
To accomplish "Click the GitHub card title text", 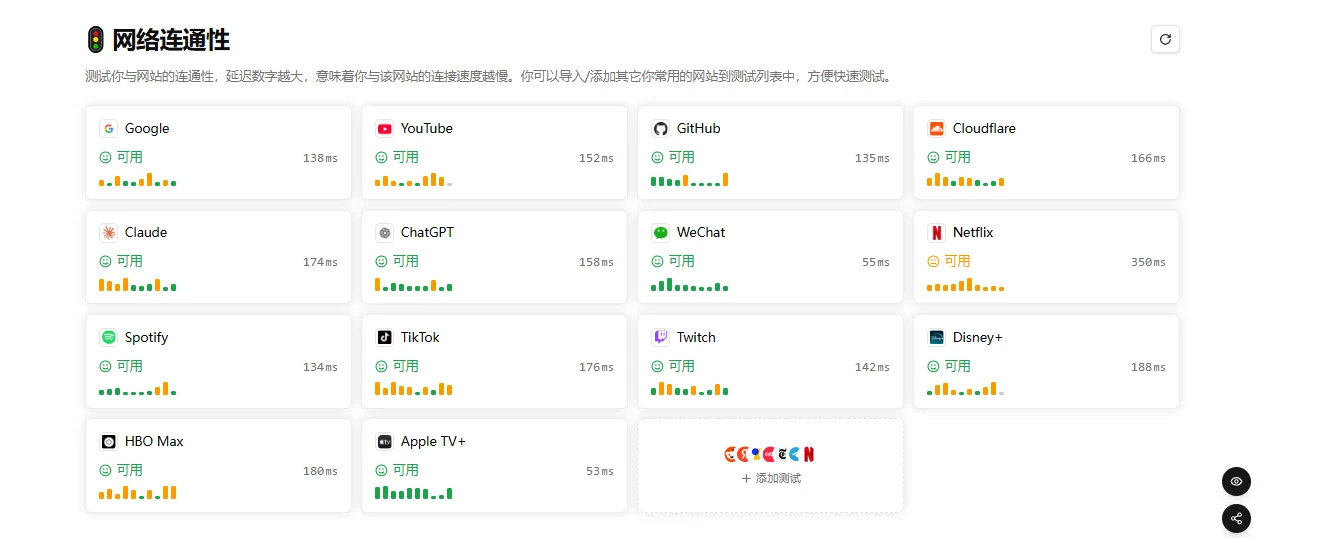I will coord(699,128).
